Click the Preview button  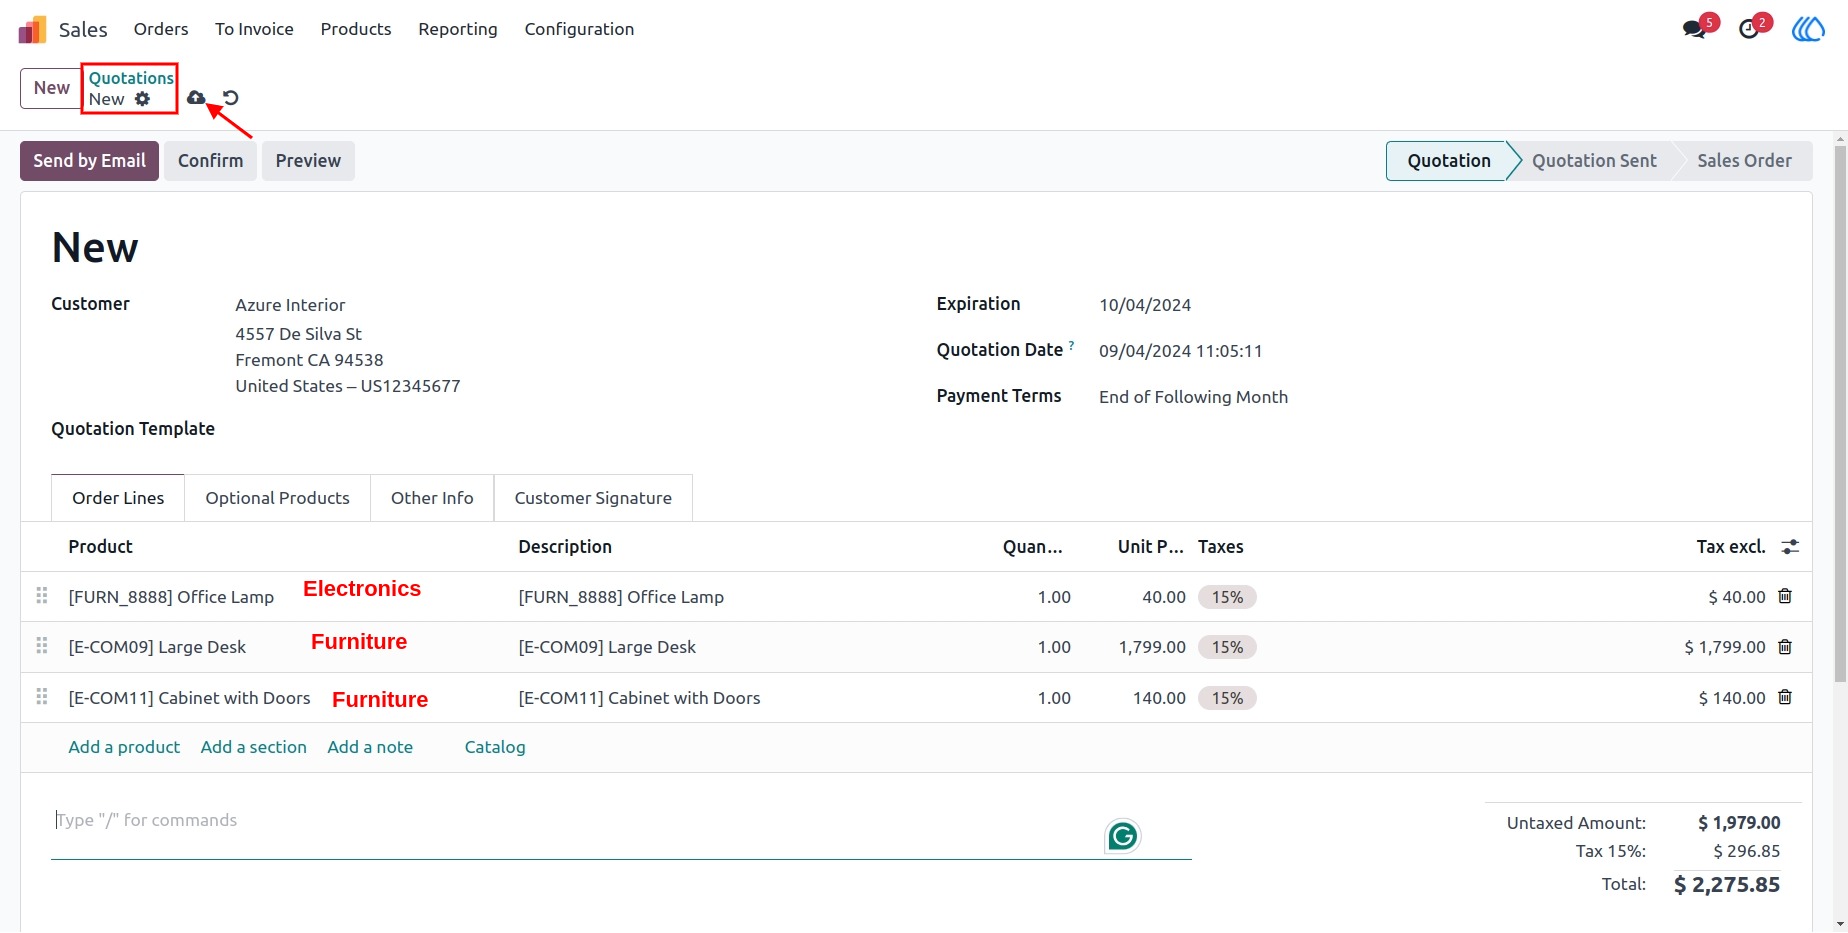[308, 161]
